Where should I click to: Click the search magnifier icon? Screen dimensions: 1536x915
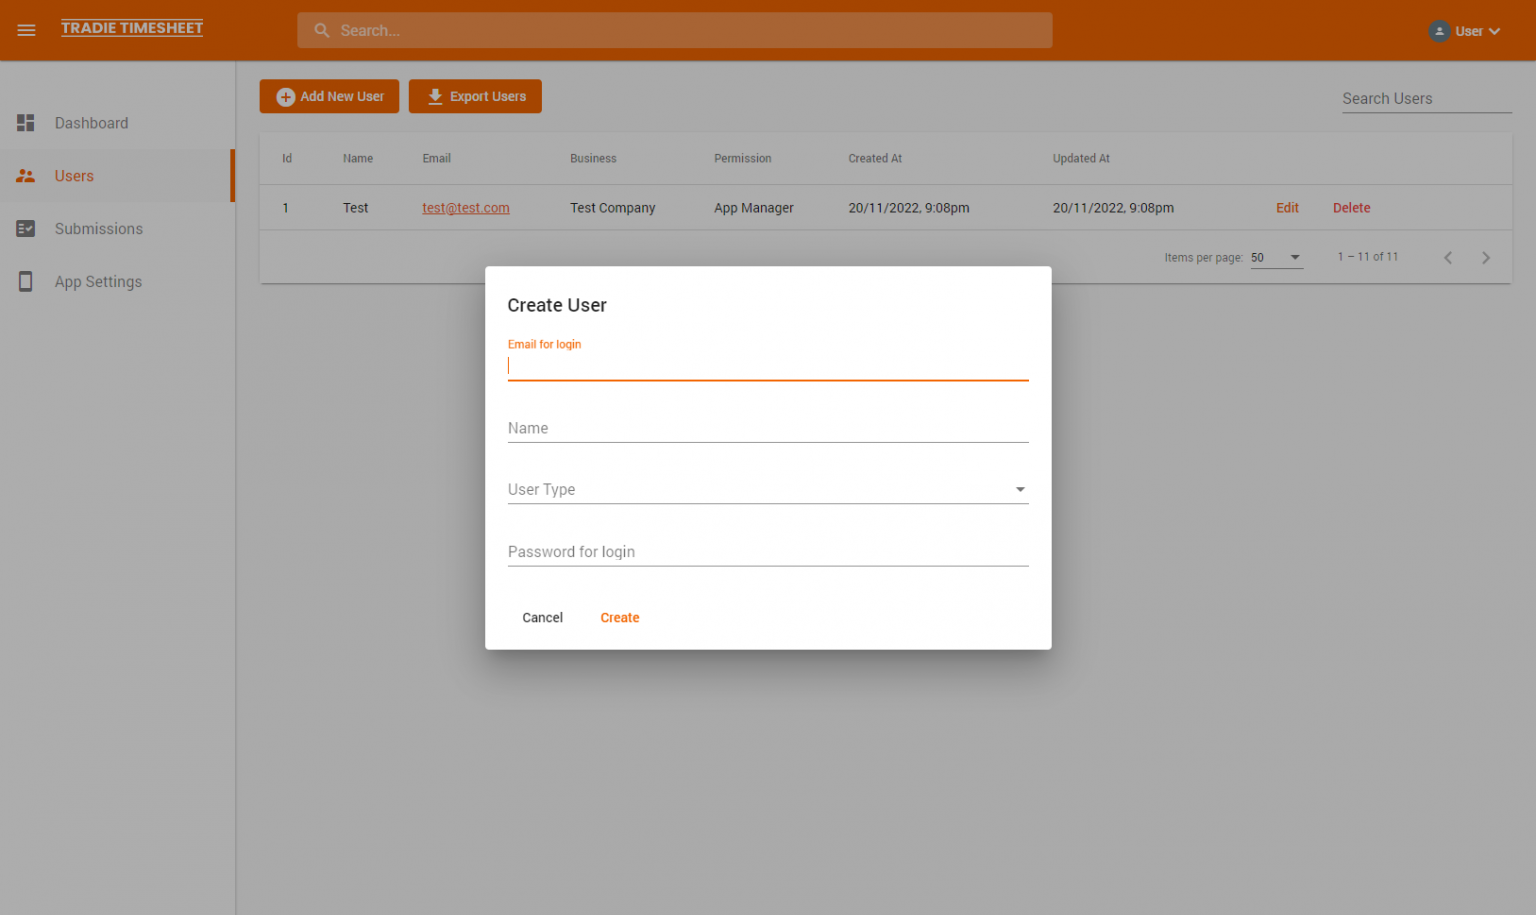[x=321, y=30]
